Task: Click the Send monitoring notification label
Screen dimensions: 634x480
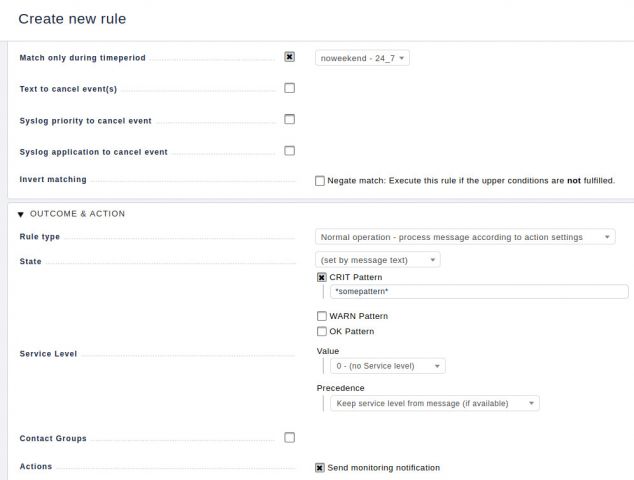Action: 384,468
